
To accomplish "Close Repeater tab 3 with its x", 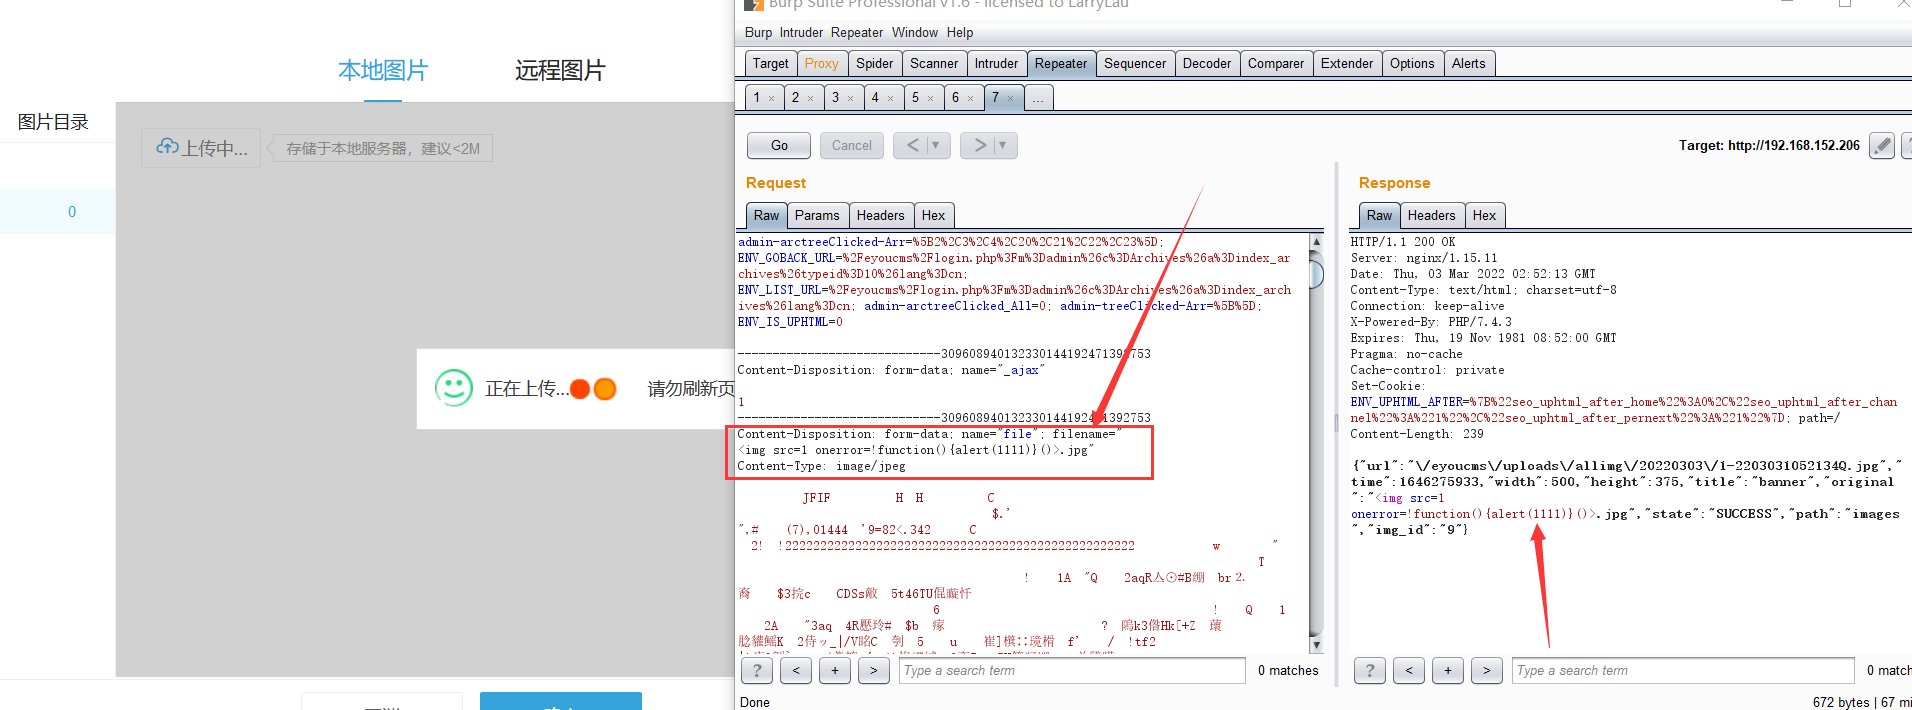I will coord(850,98).
